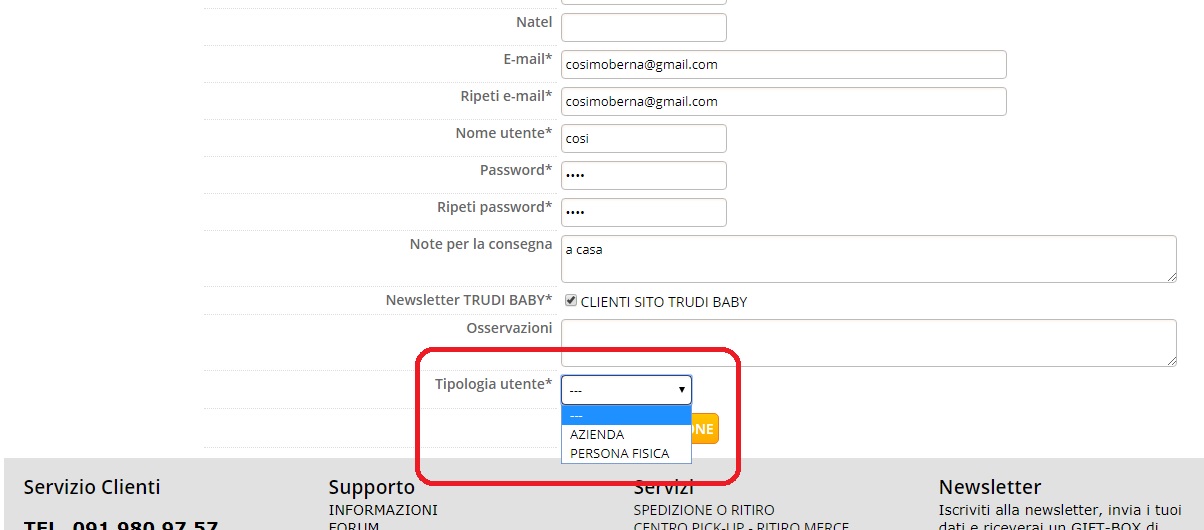Click into the Password field
The height and width of the screenshot is (530, 1204).
(643, 176)
